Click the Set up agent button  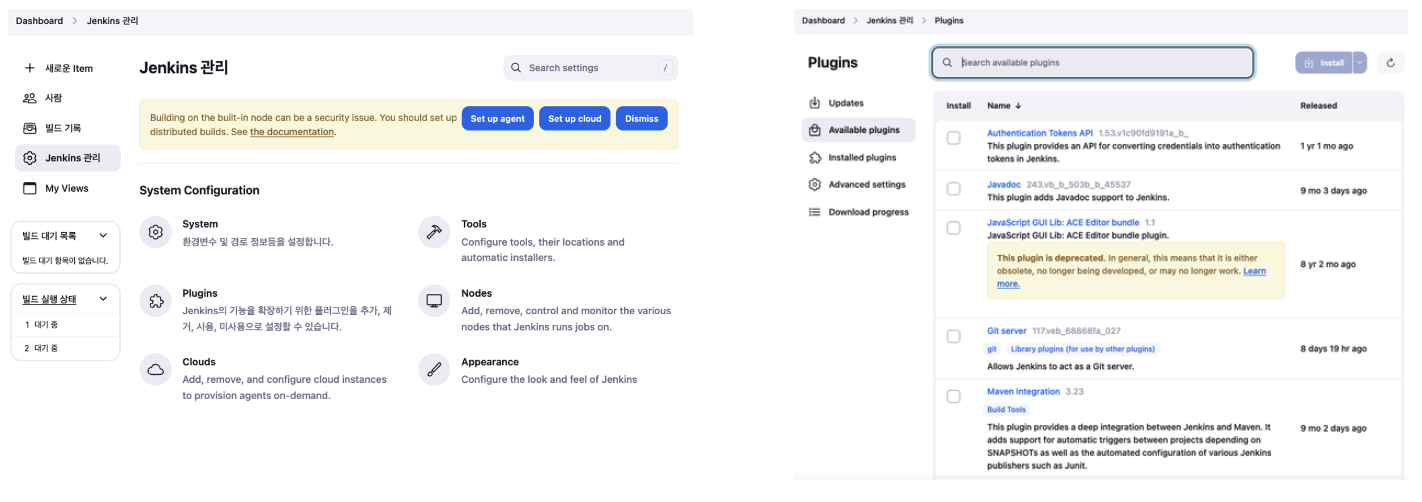coord(498,118)
